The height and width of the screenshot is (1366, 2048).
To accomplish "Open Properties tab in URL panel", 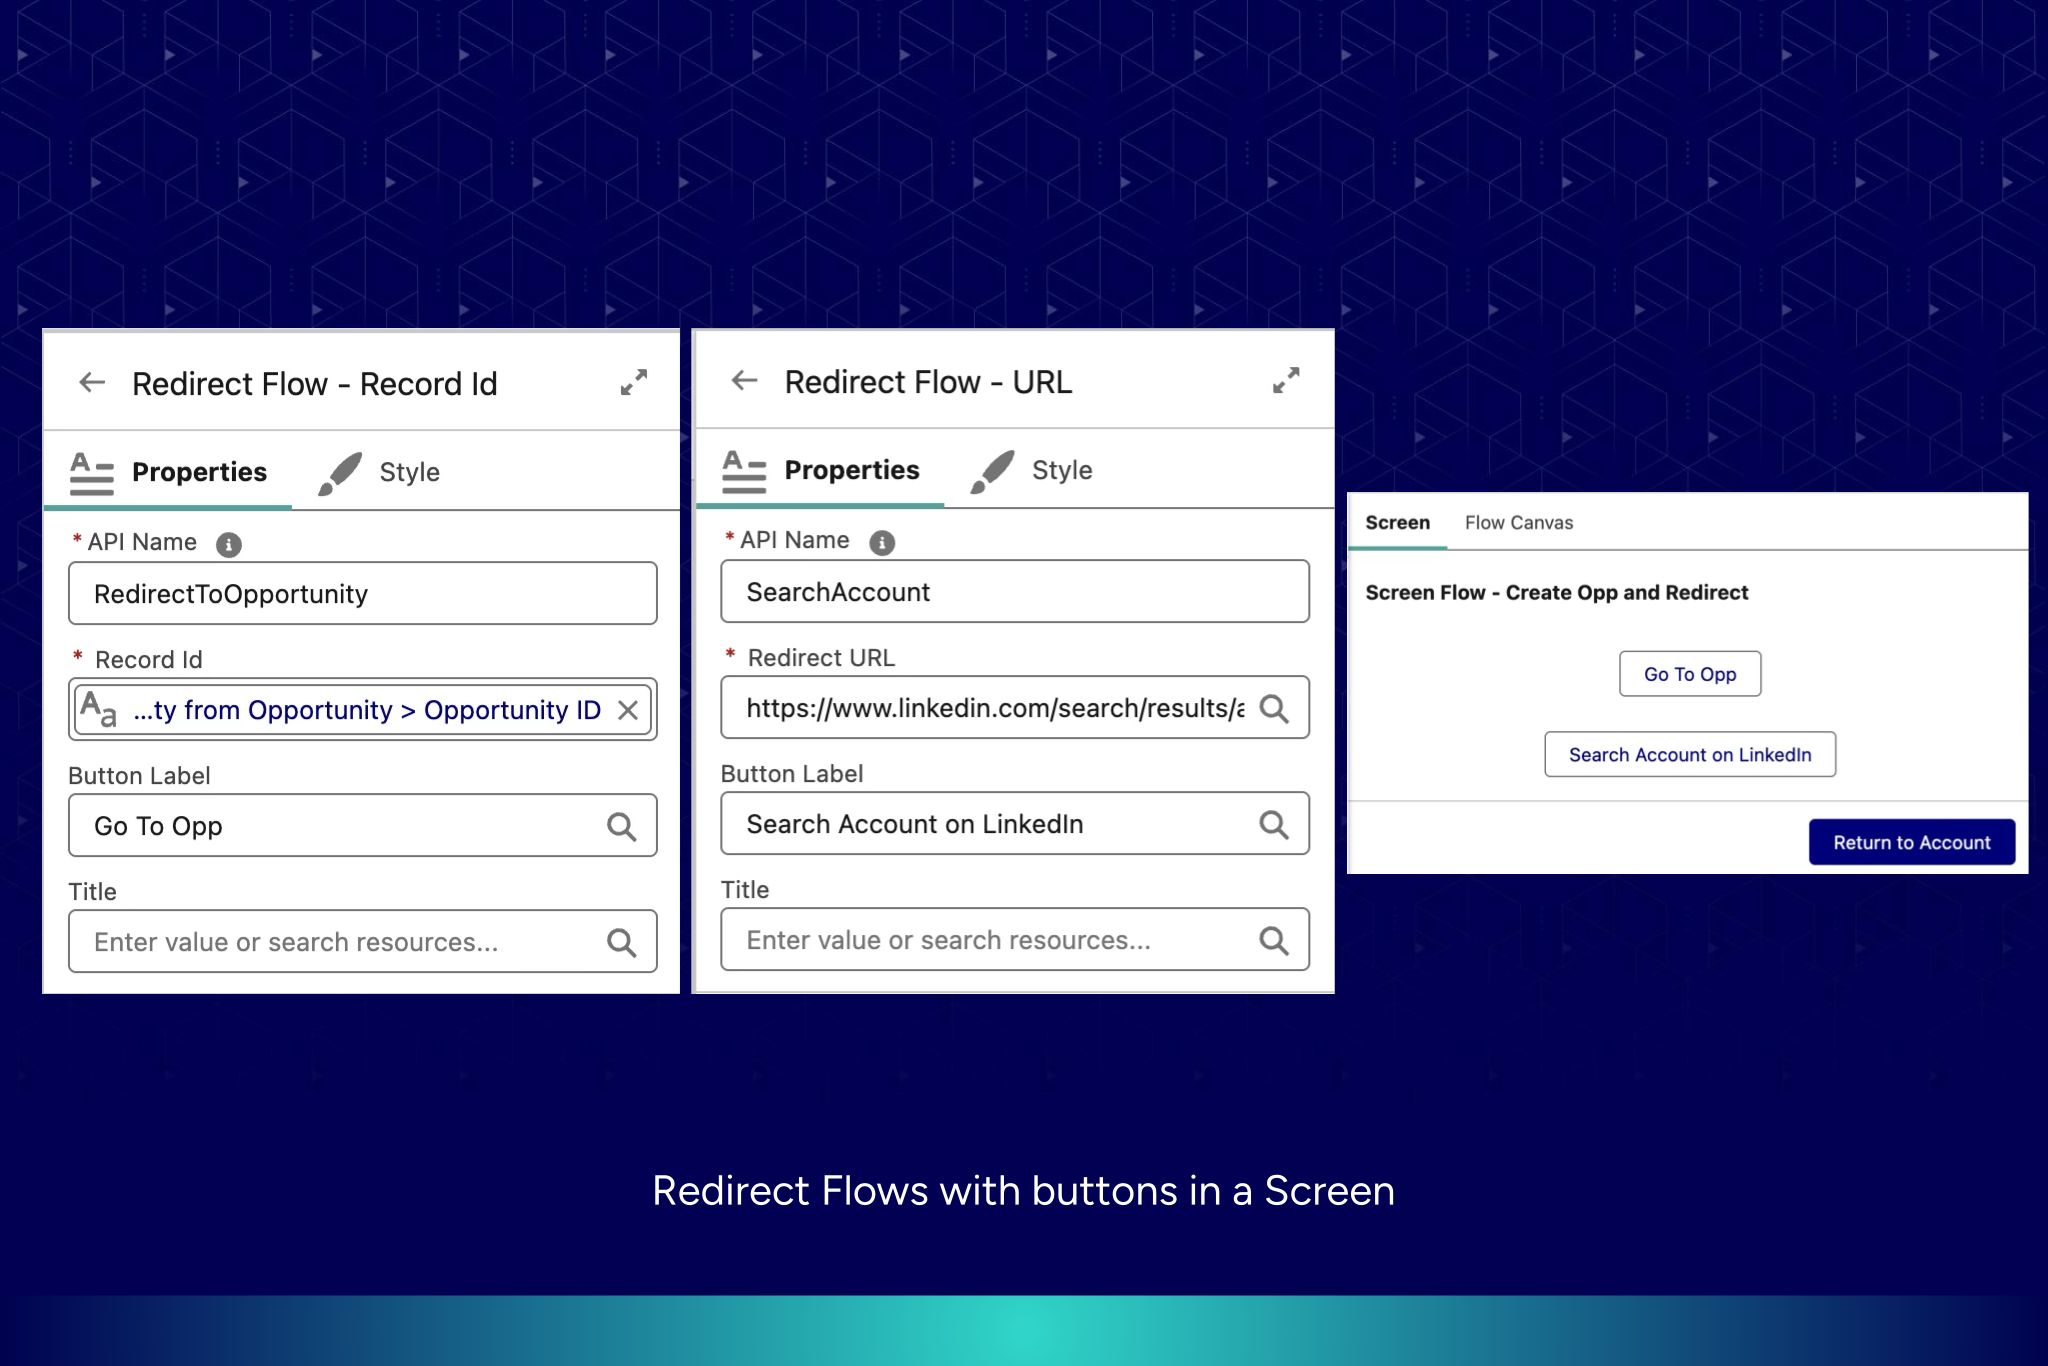I will pos(820,470).
